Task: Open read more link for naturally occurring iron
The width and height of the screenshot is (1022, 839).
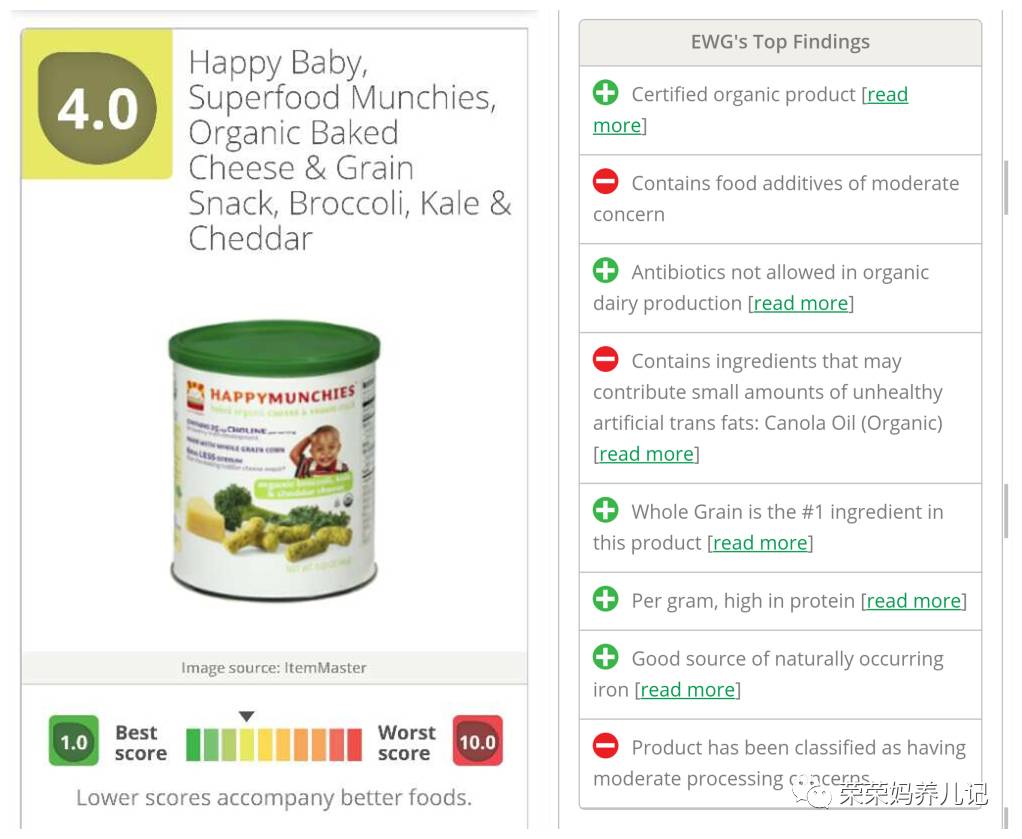Action: click(688, 690)
